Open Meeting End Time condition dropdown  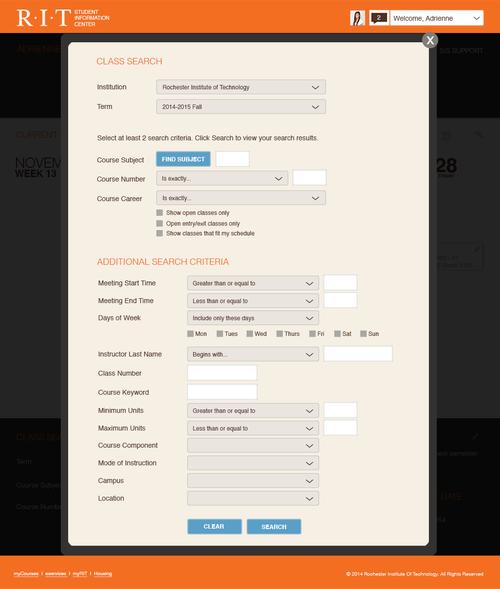click(x=253, y=301)
